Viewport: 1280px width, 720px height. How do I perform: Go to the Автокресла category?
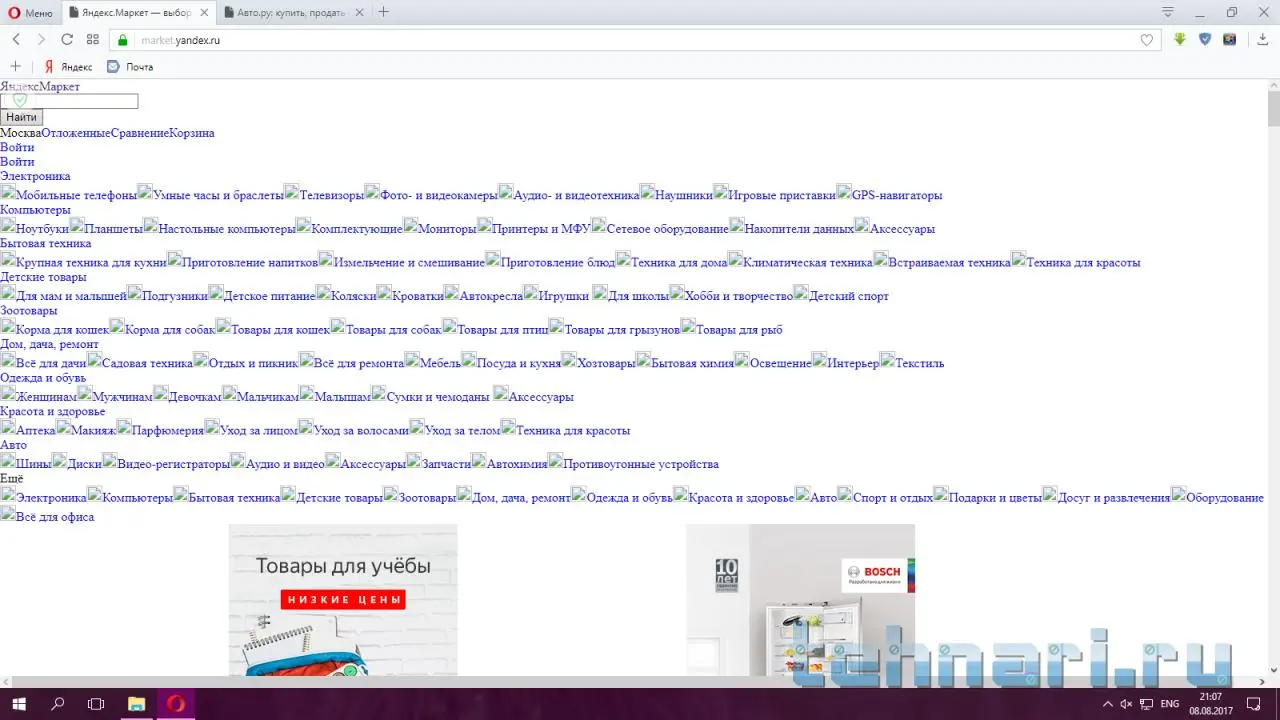[x=491, y=296]
